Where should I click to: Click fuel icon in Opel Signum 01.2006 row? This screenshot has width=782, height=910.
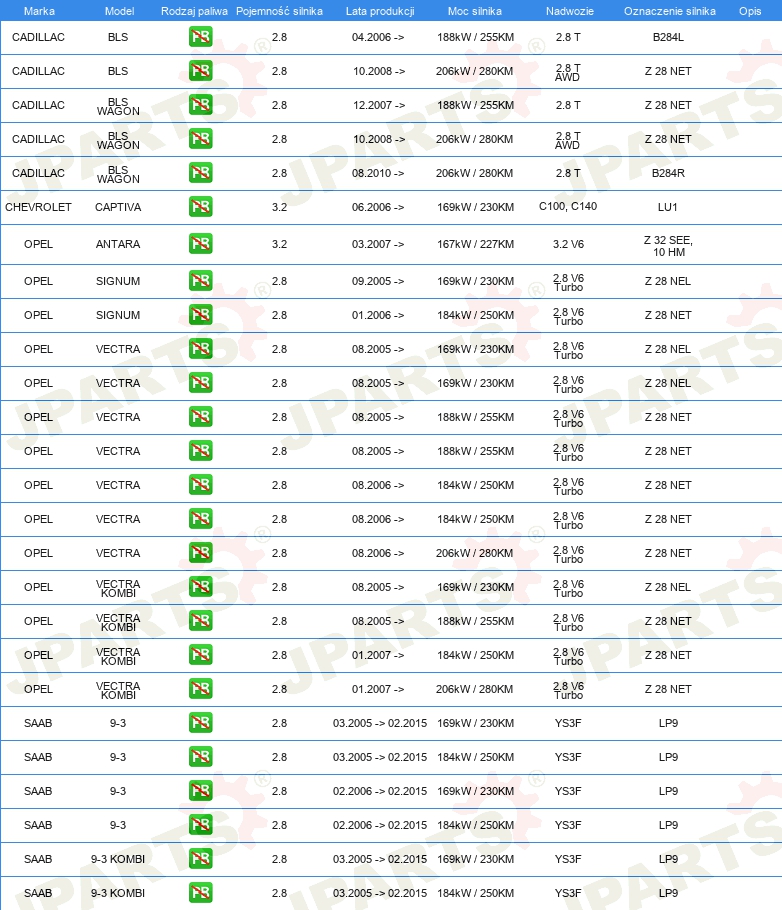click(200, 315)
